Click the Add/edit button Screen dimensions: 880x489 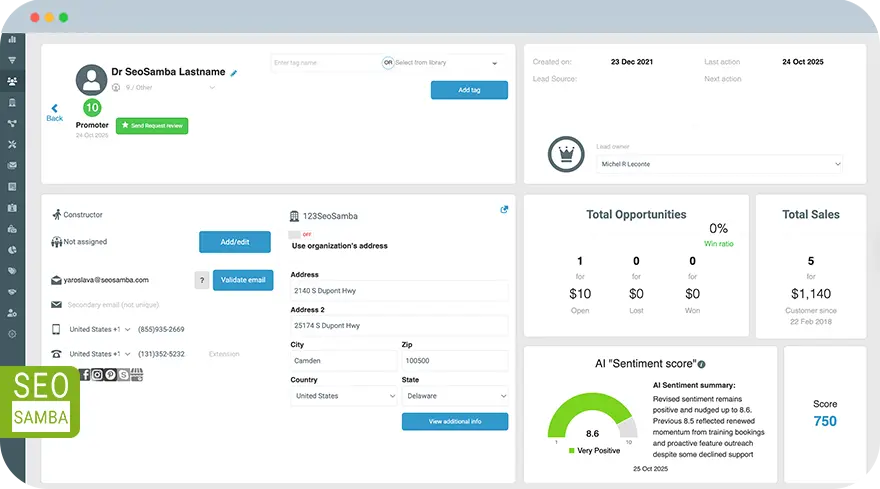click(235, 242)
